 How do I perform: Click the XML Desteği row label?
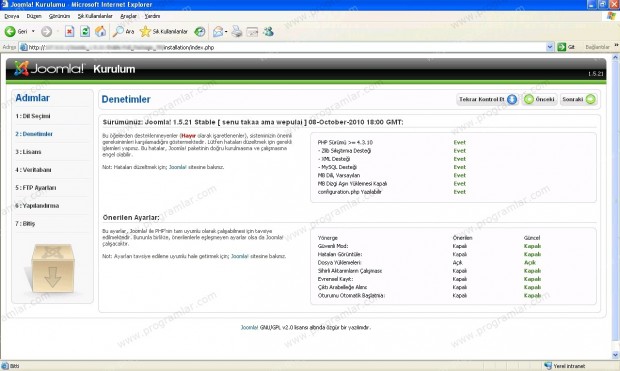click(x=334, y=159)
